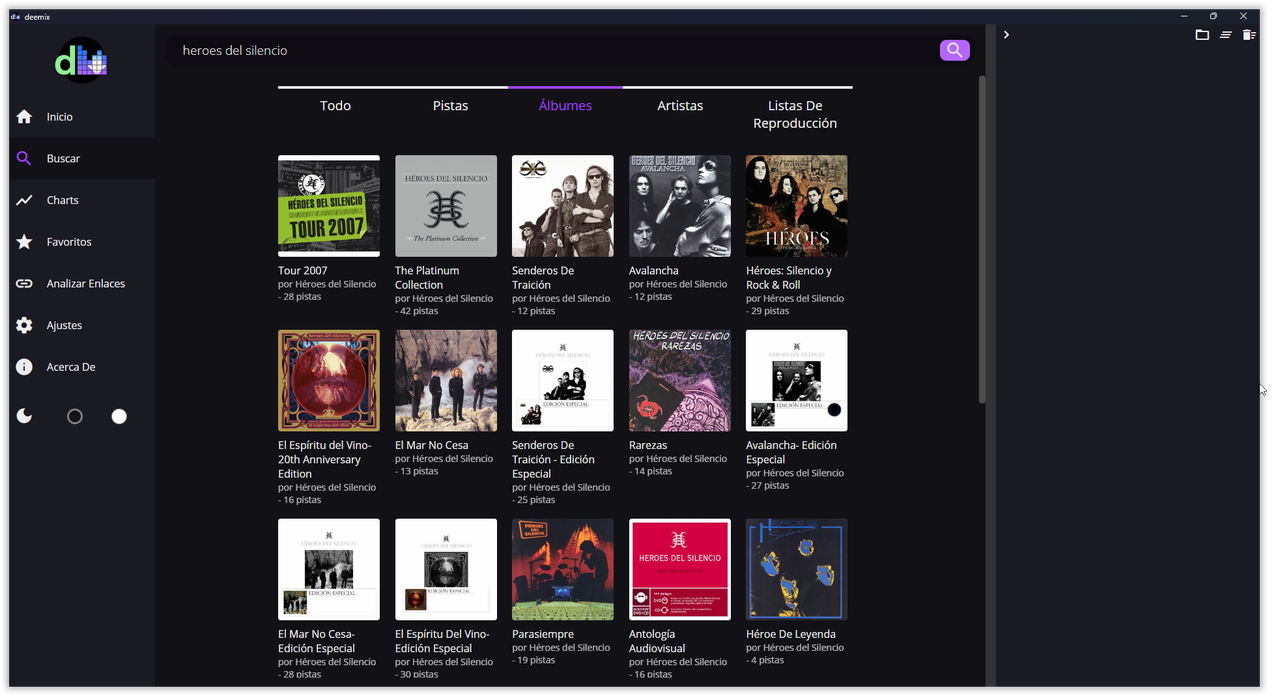Open El Mar No Cesa Edición Especial cover

[329, 570]
